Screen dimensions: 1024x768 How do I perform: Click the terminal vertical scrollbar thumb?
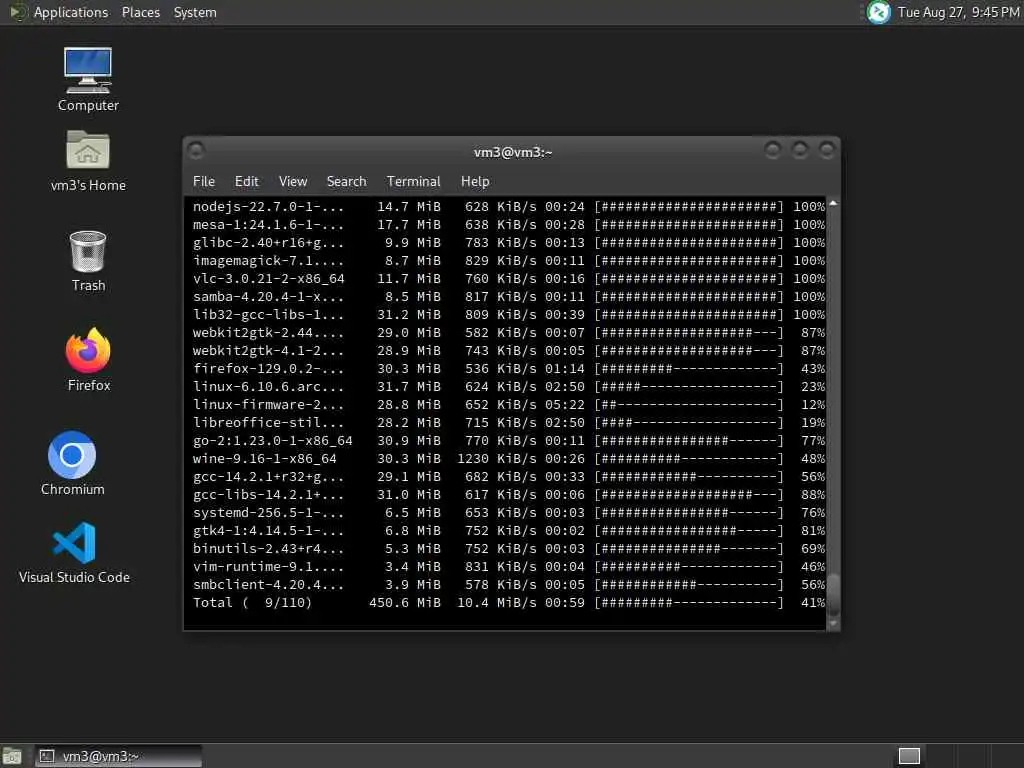pyautogui.click(x=833, y=595)
